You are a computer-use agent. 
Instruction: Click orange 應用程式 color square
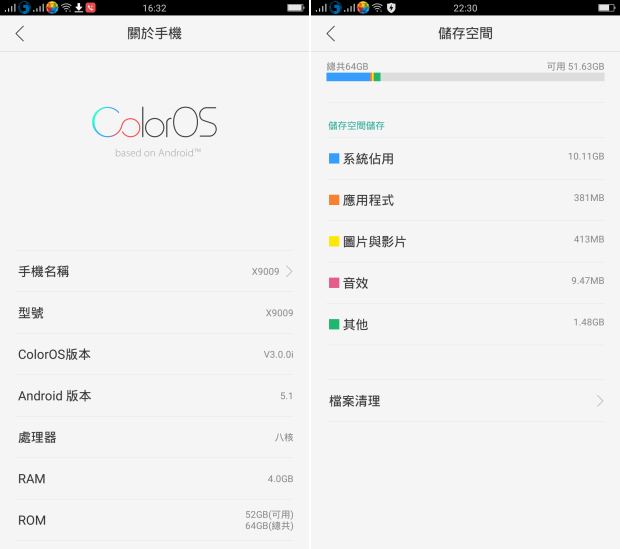coord(334,200)
